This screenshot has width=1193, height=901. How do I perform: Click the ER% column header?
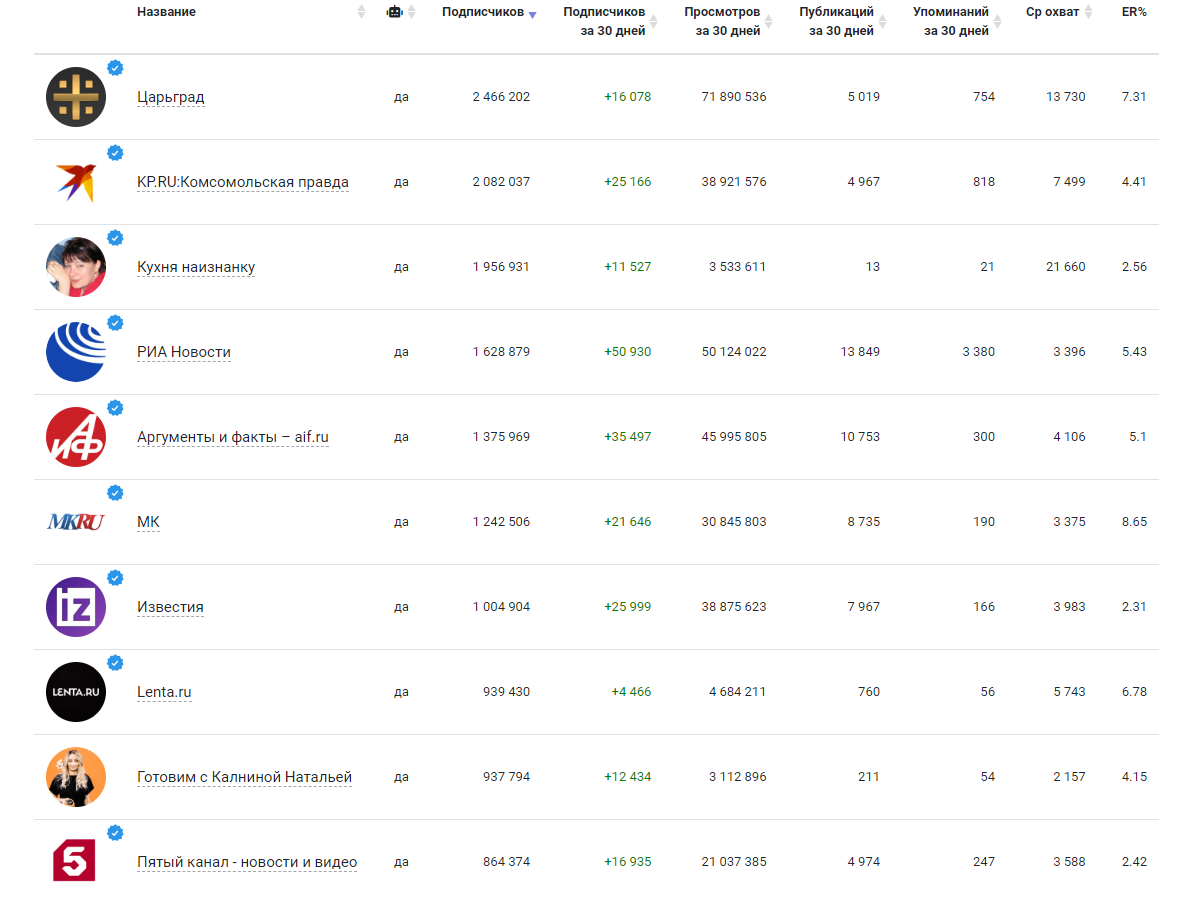[1134, 11]
